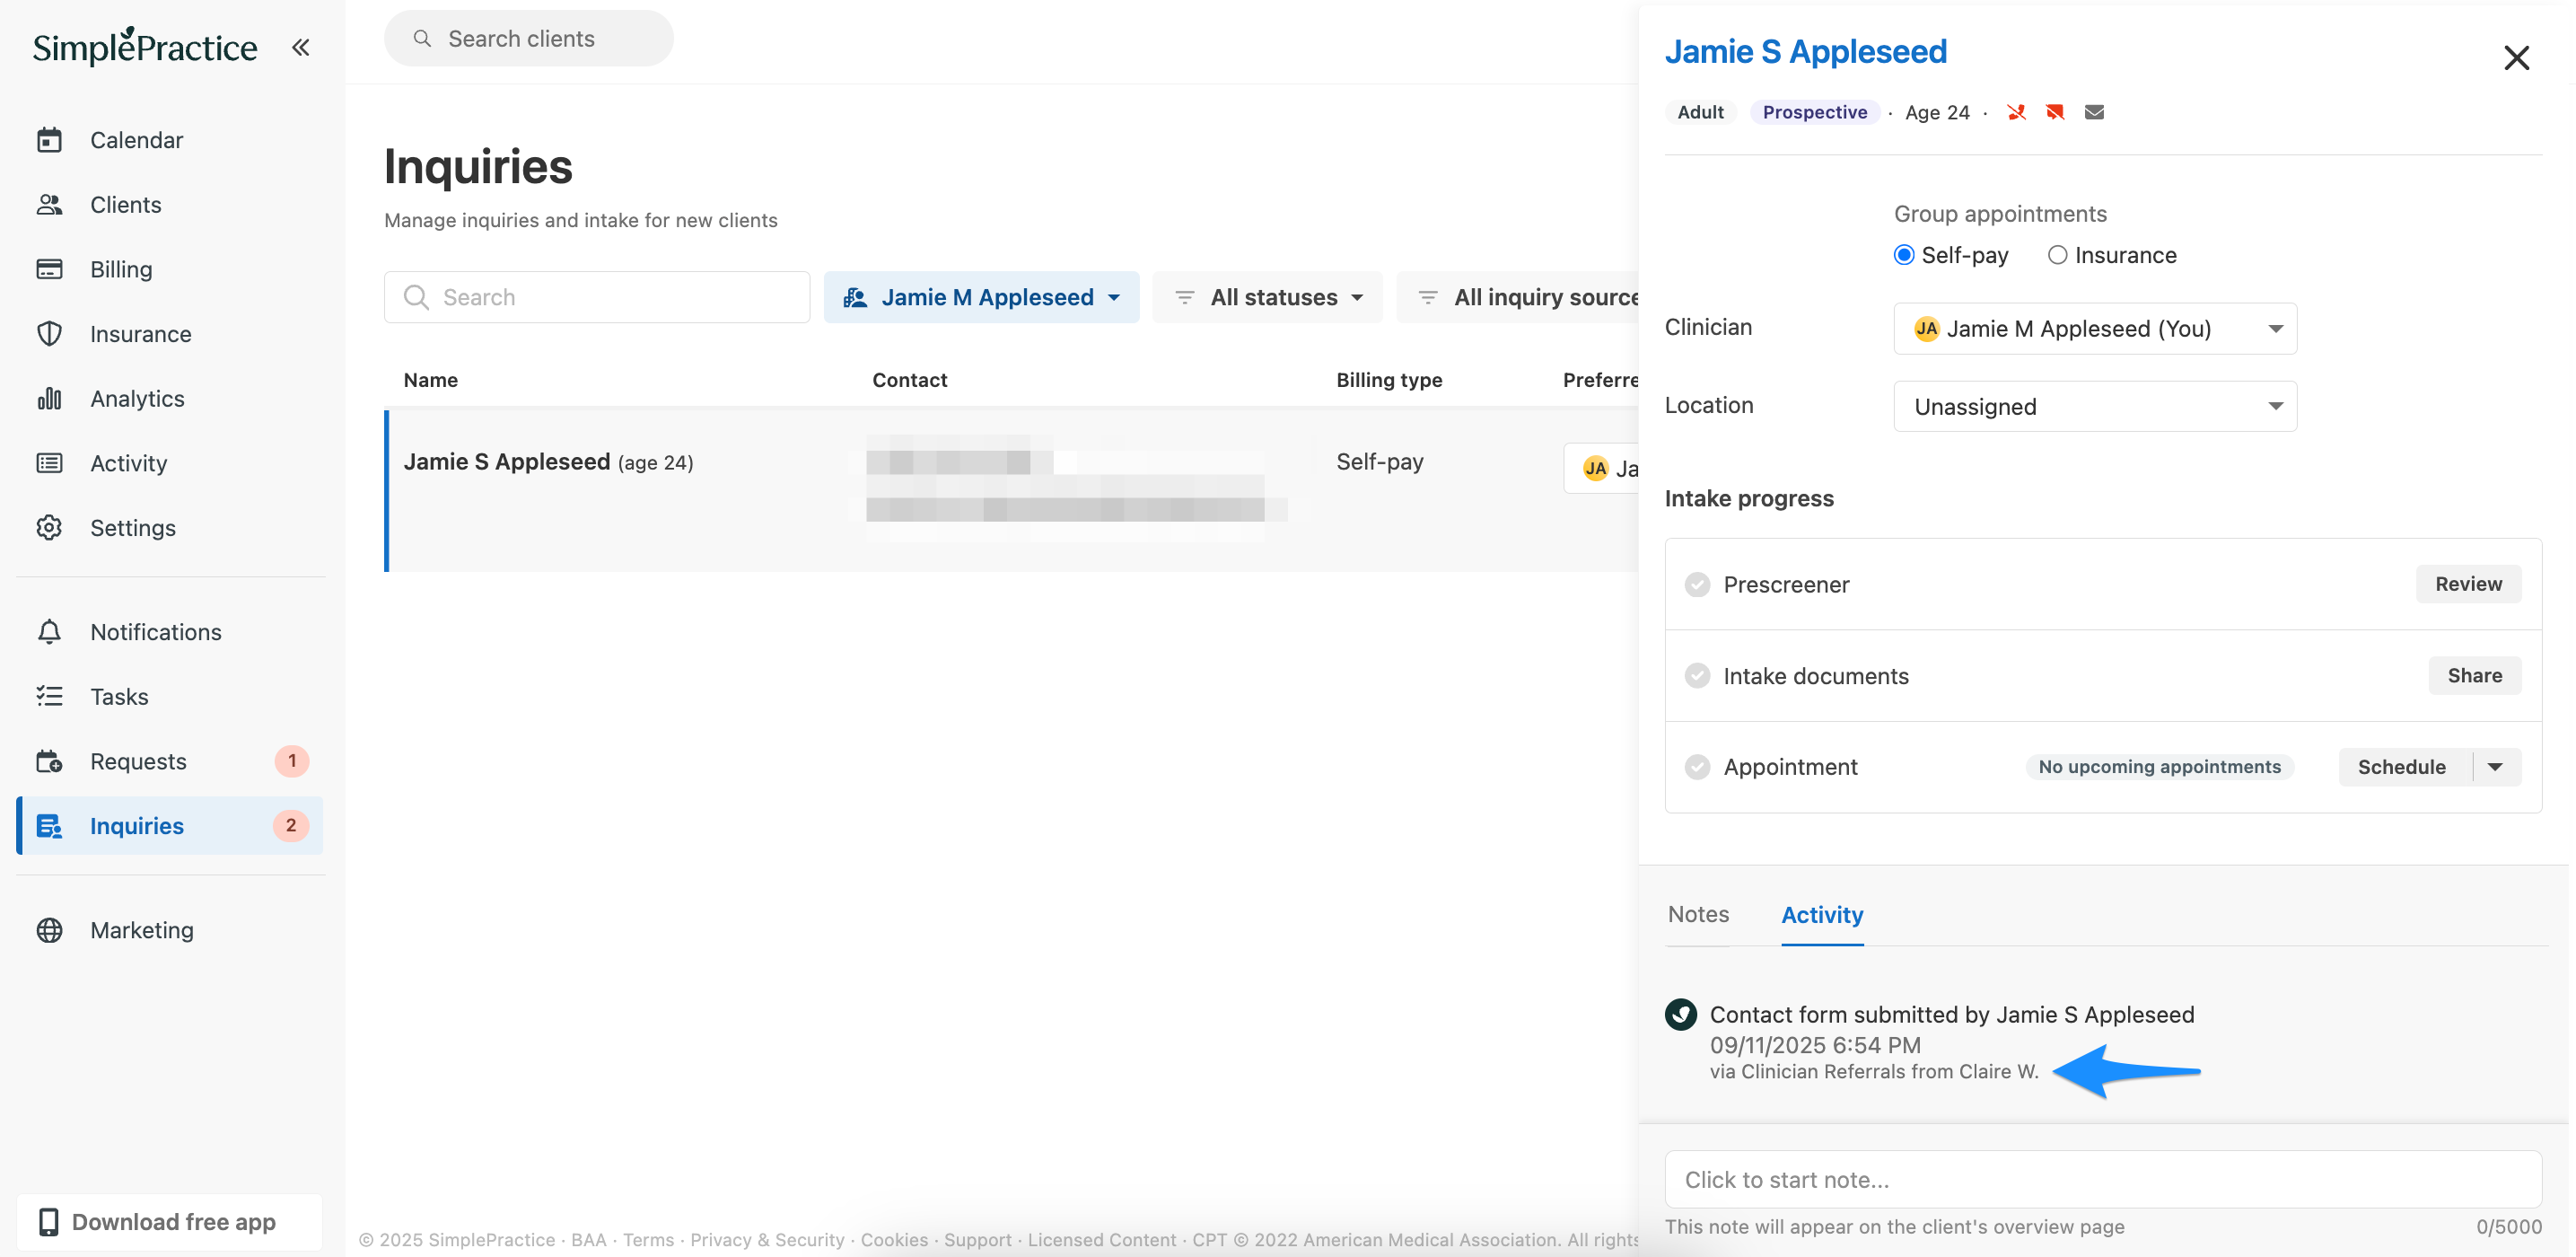
Task: Start a note in the note box
Action: pyautogui.click(x=2102, y=1179)
